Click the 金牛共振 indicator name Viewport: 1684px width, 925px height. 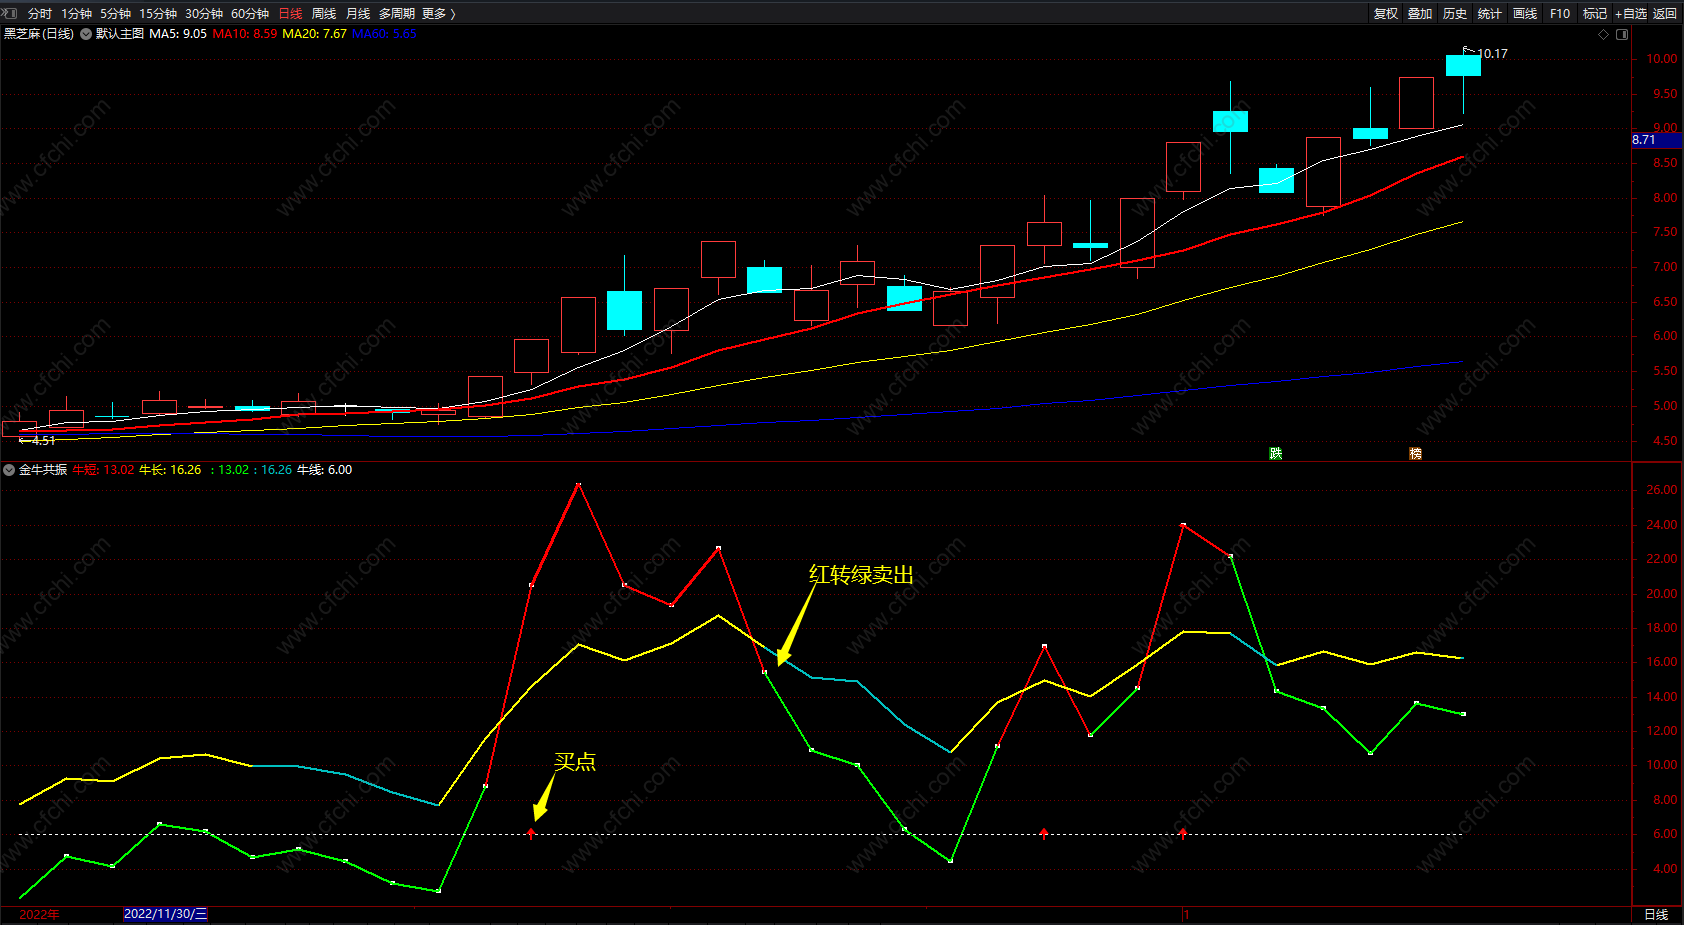(43, 470)
